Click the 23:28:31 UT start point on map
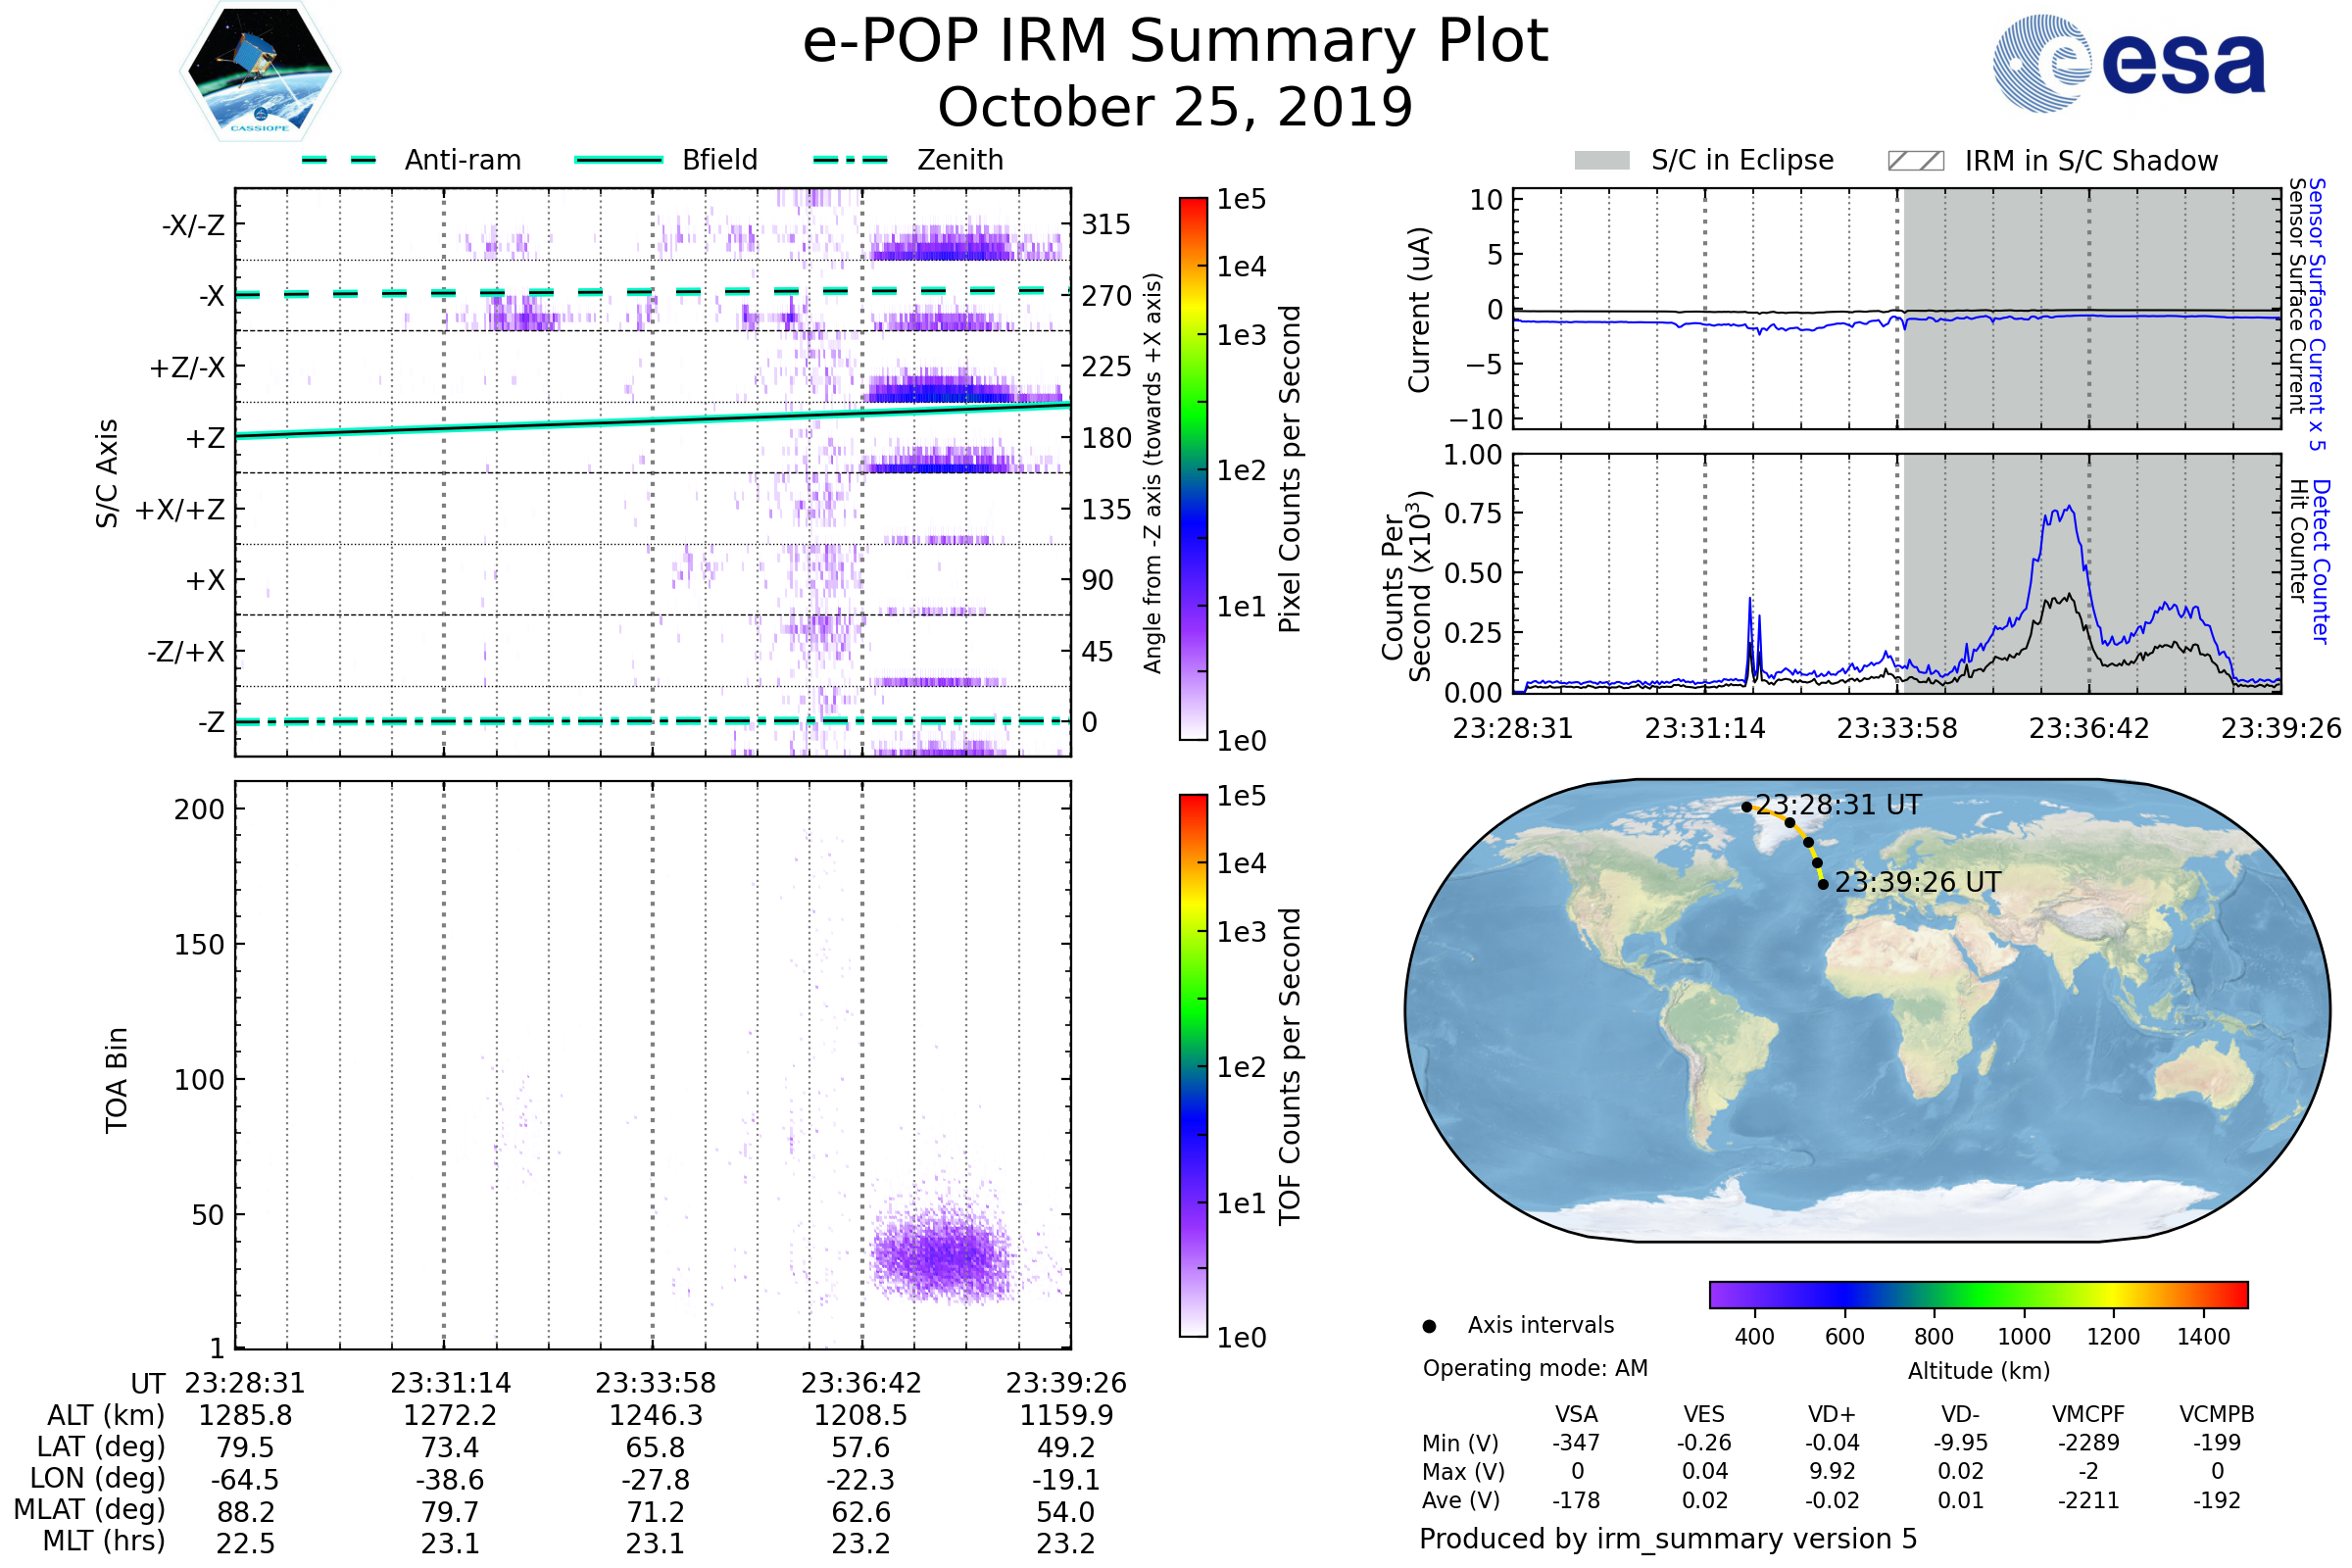Image resolution: width=2352 pixels, height=1568 pixels. [x=1746, y=807]
